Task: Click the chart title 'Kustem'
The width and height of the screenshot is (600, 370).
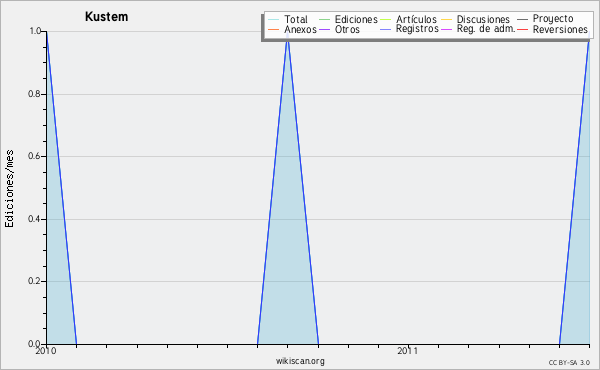Action: [x=106, y=17]
